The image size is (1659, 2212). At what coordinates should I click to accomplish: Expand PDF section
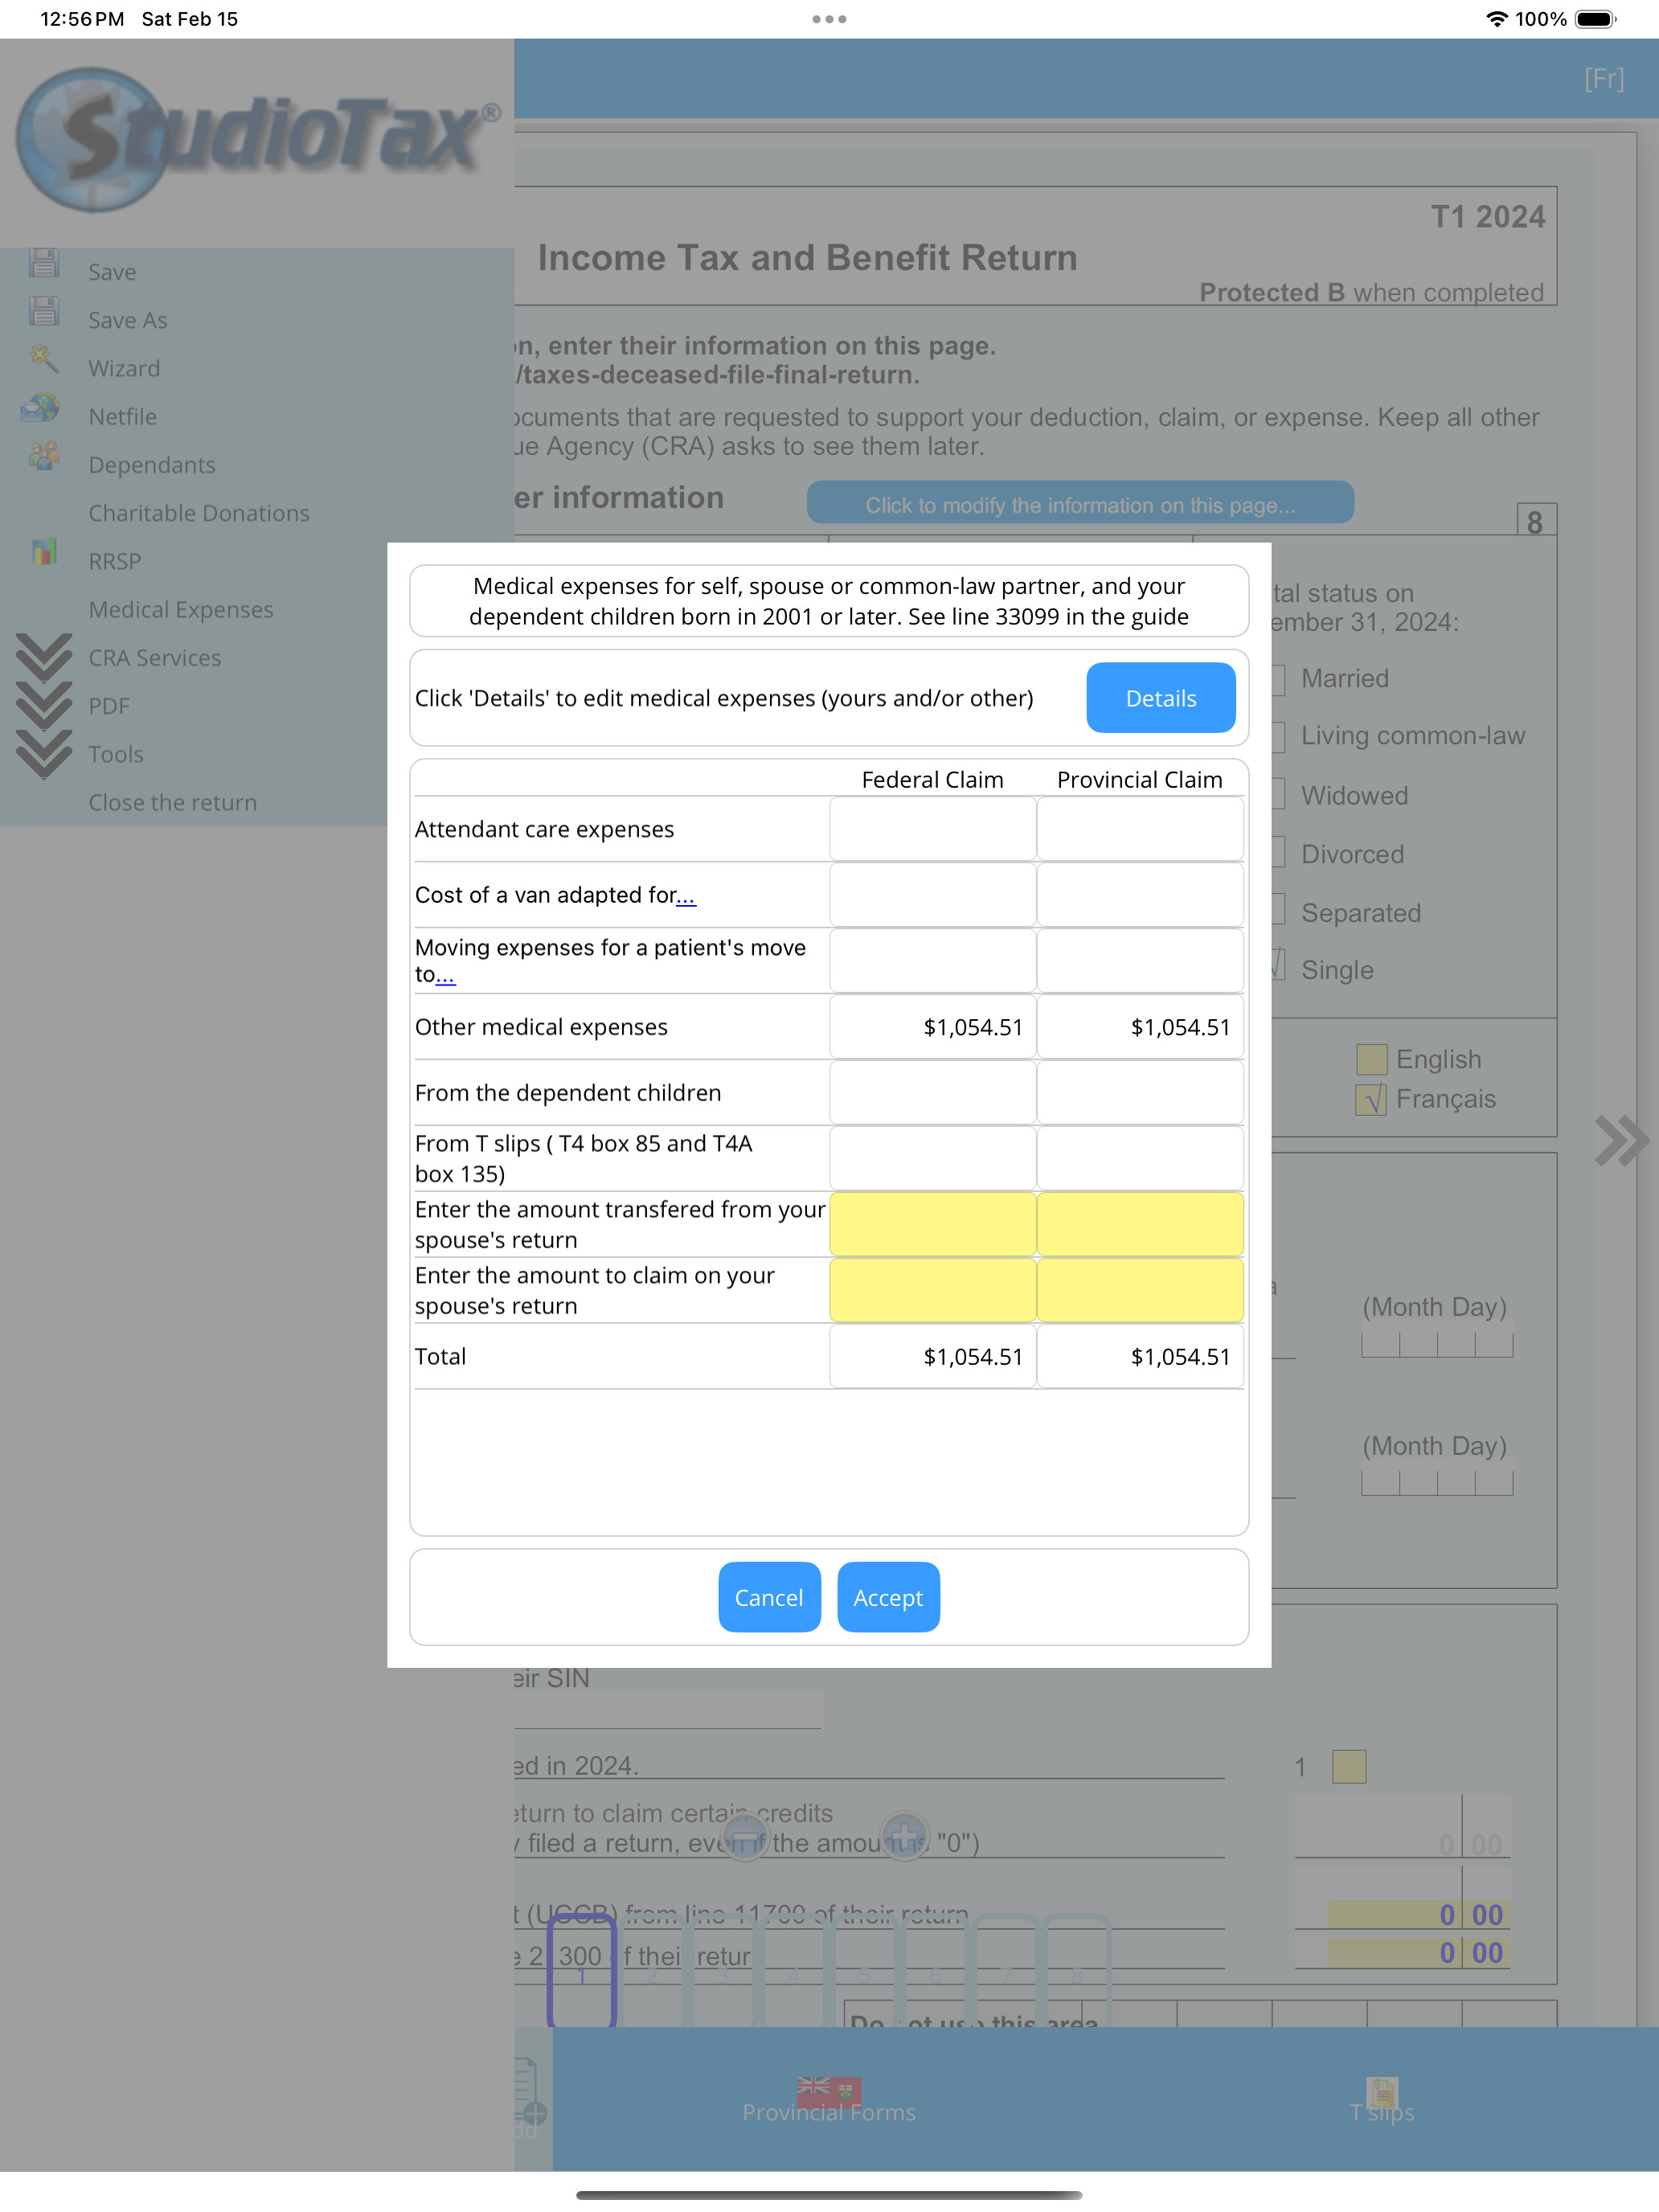coord(44,706)
